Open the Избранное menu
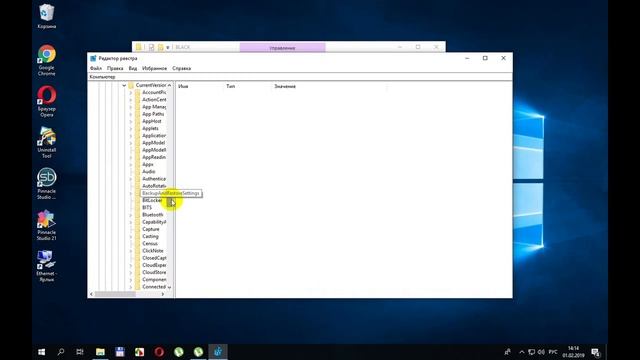640x360 pixels. coord(154,68)
